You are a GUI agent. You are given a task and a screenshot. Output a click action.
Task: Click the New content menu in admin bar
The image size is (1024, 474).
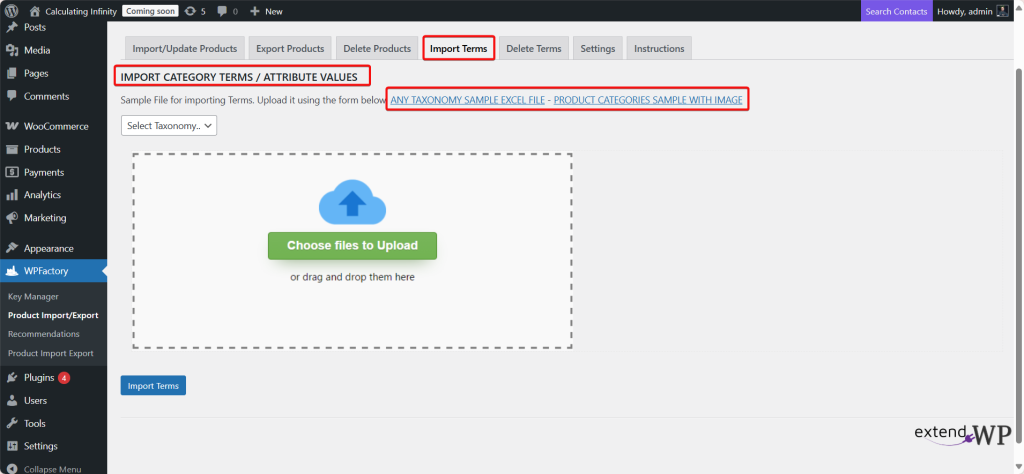pyautogui.click(x=266, y=11)
